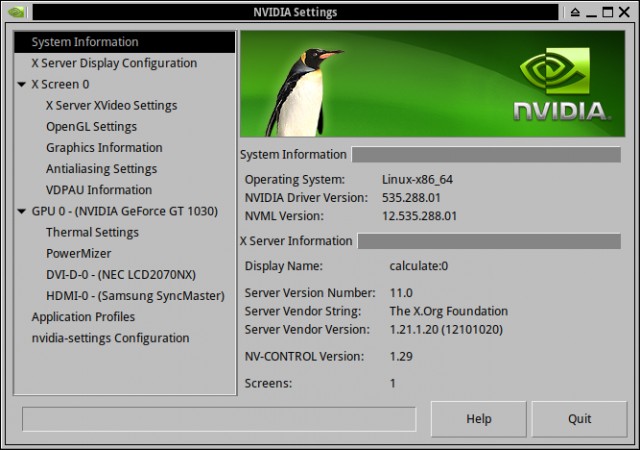
Task: Show Graphics Information page
Action: [x=104, y=148]
